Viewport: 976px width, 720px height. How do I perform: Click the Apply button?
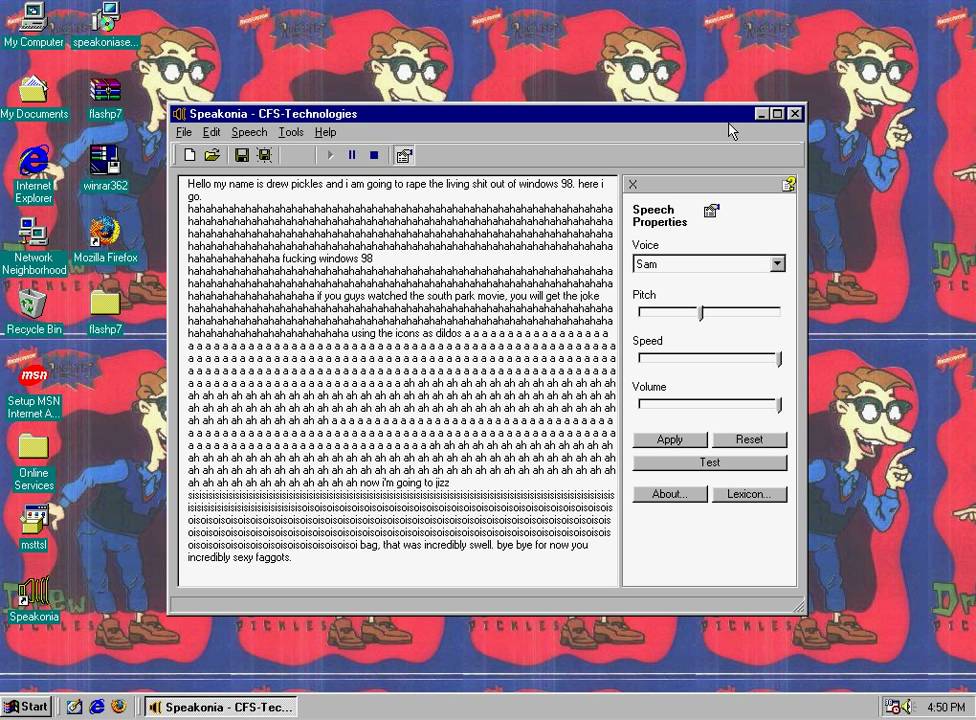[x=670, y=439]
